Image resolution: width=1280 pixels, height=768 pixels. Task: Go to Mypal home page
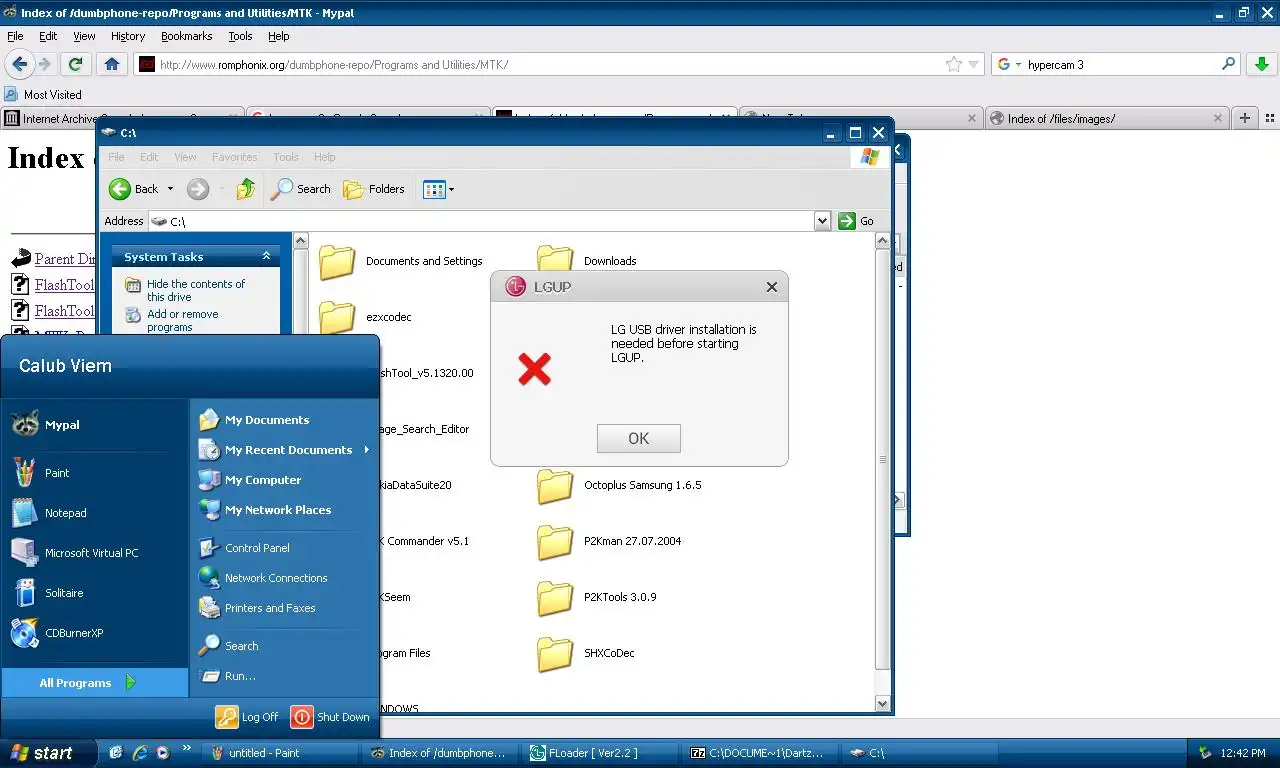(112, 64)
